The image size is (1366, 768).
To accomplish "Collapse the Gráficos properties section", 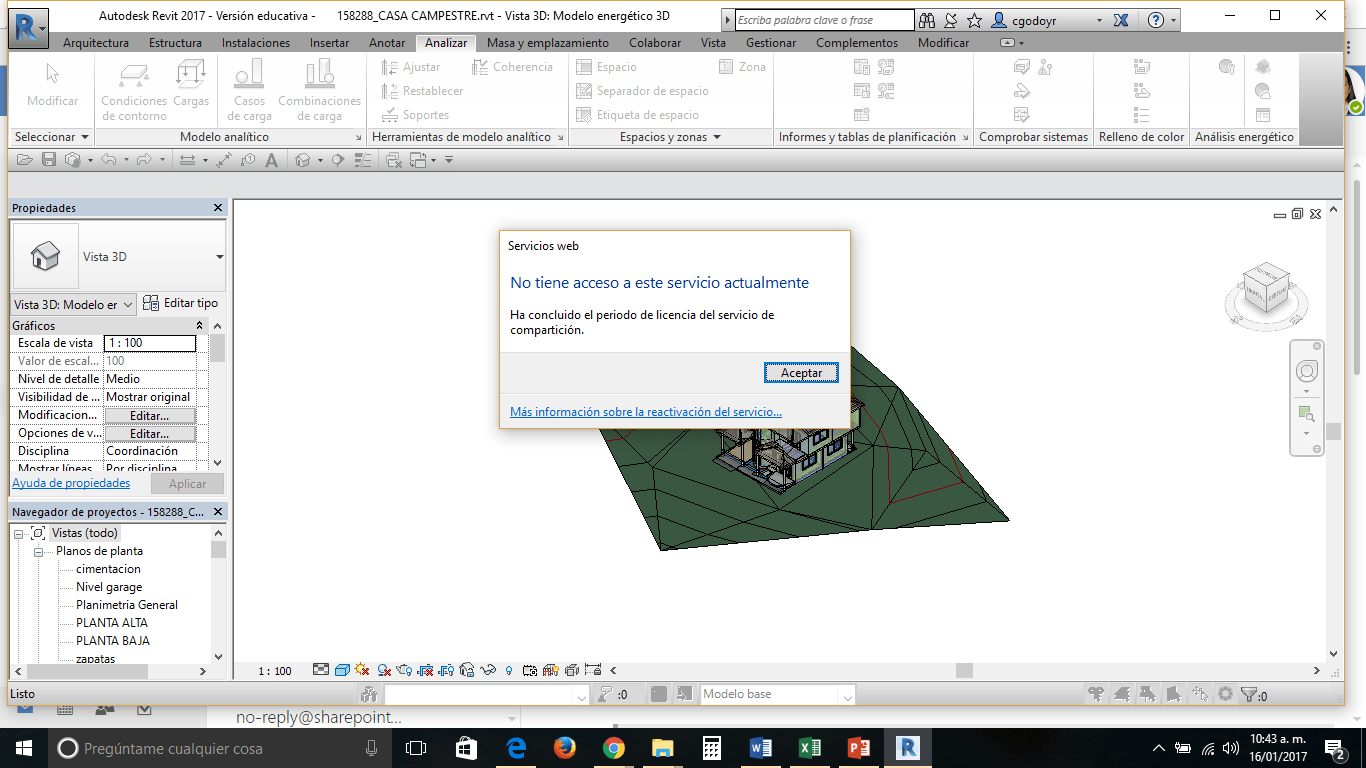I will pos(199,326).
